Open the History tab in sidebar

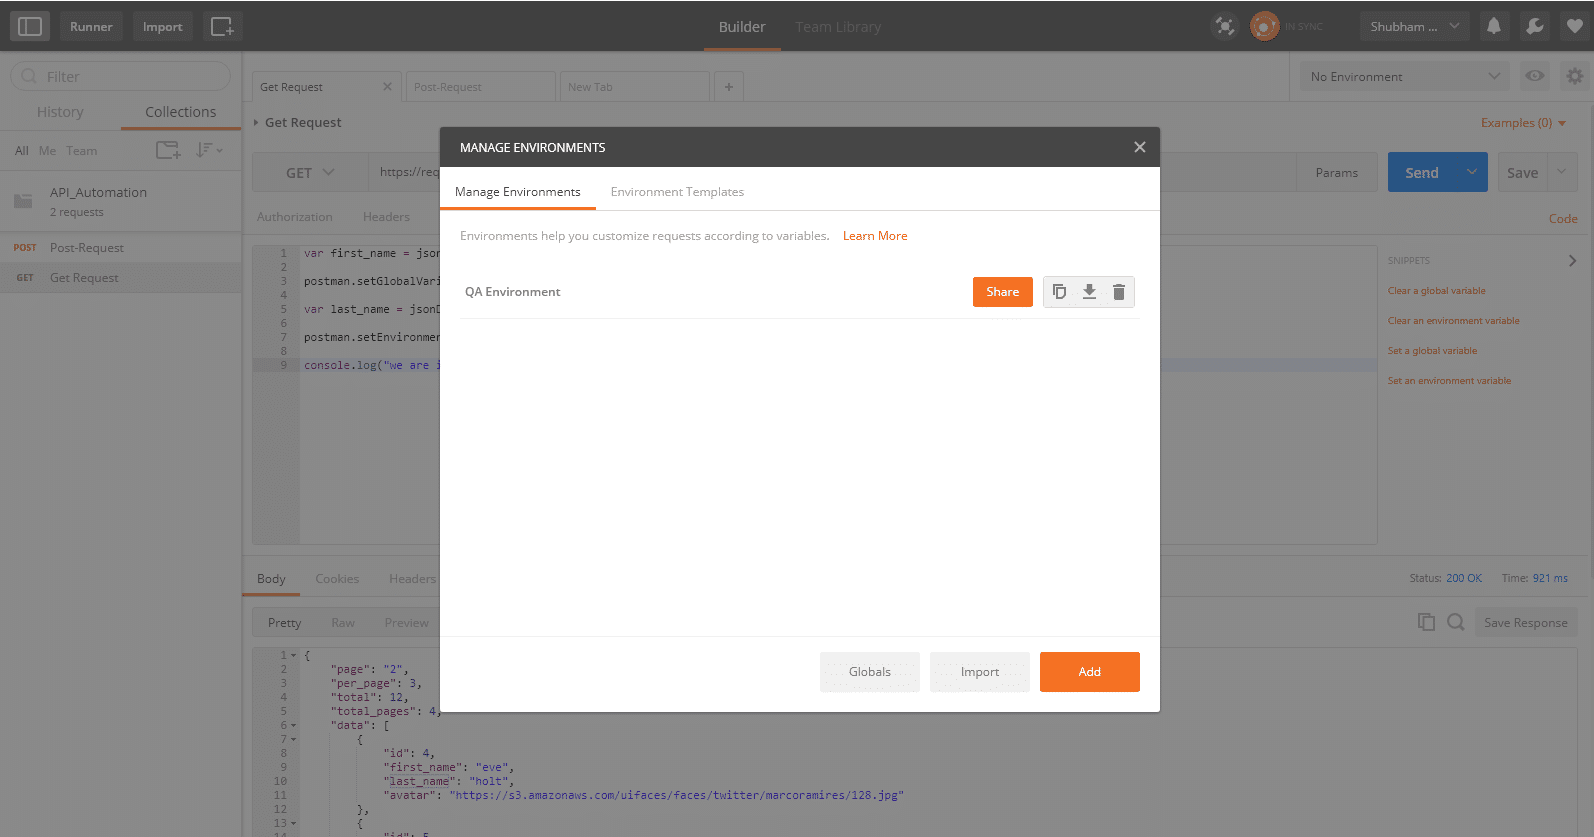click(x=60, y=112)
